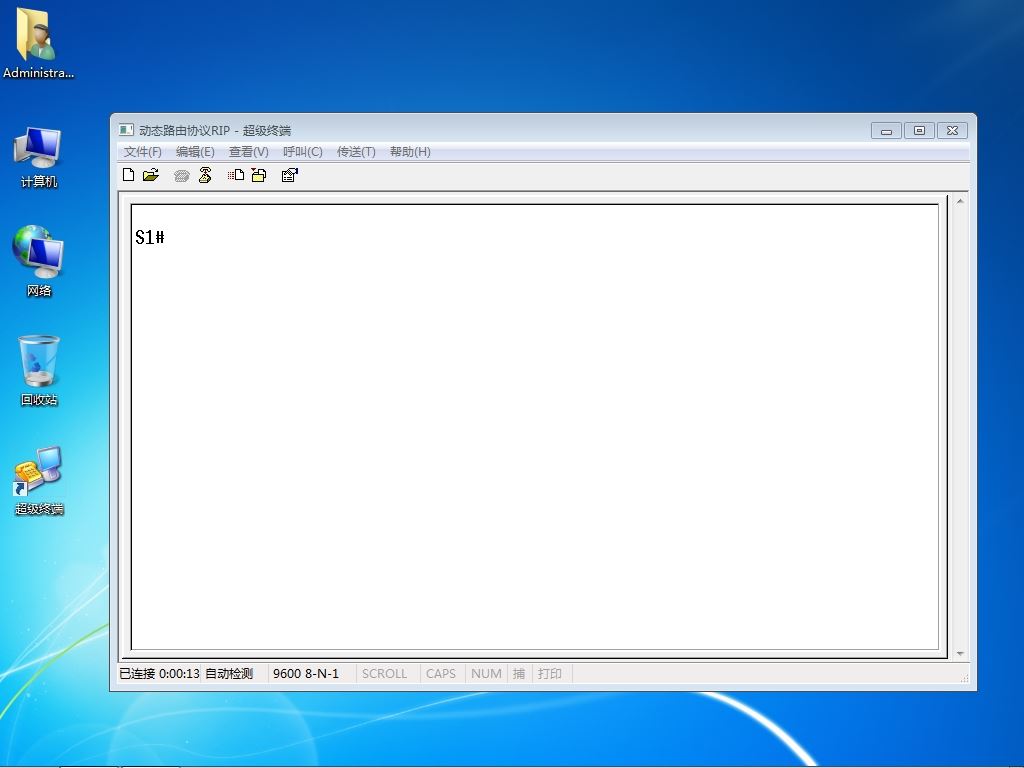Open the 查看(V) menu
This screenshot has height=768, width=1024.
click(x=248, y=152)
